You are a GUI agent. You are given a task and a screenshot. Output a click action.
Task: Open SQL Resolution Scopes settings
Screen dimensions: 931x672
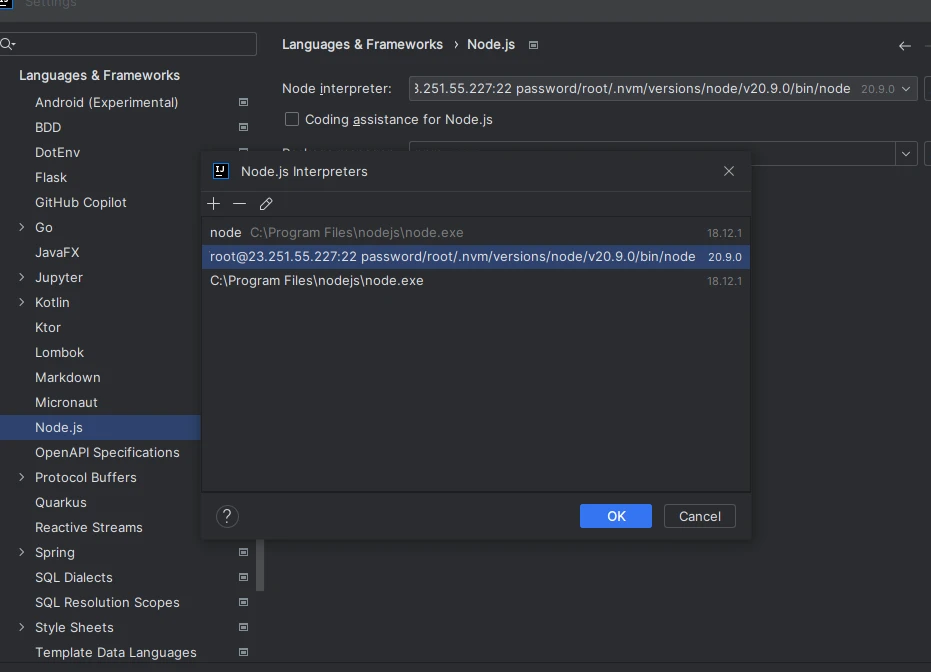point(107,603)
